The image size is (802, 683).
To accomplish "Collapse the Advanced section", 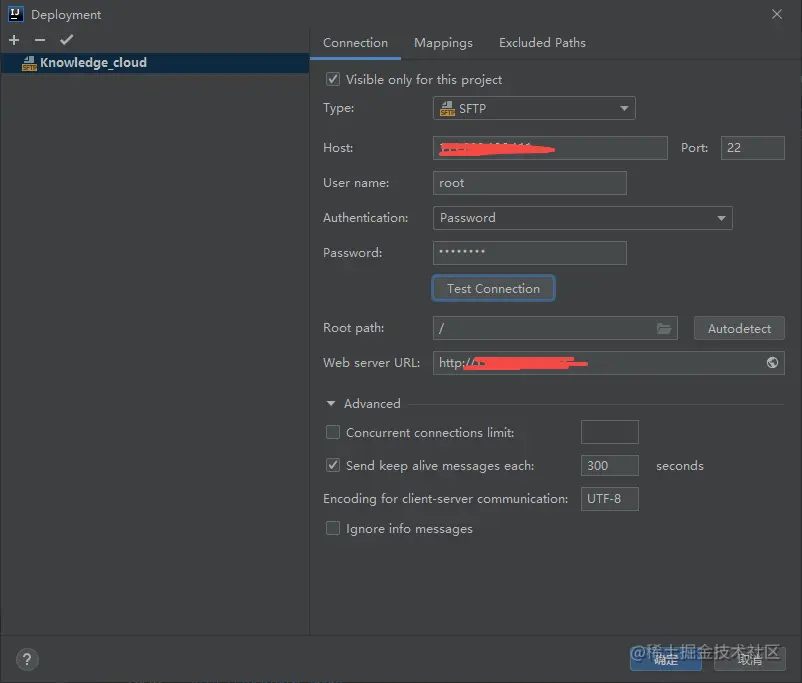I will pyautogui.click(x=331, y=404).
